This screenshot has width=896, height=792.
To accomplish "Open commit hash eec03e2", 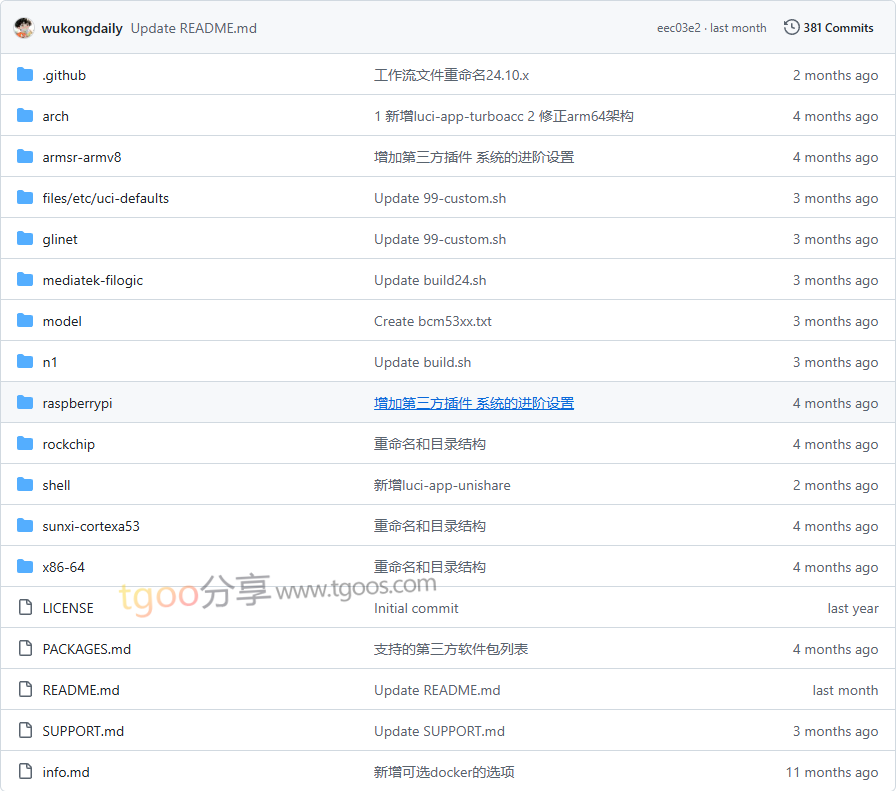I will coord(680,28).
